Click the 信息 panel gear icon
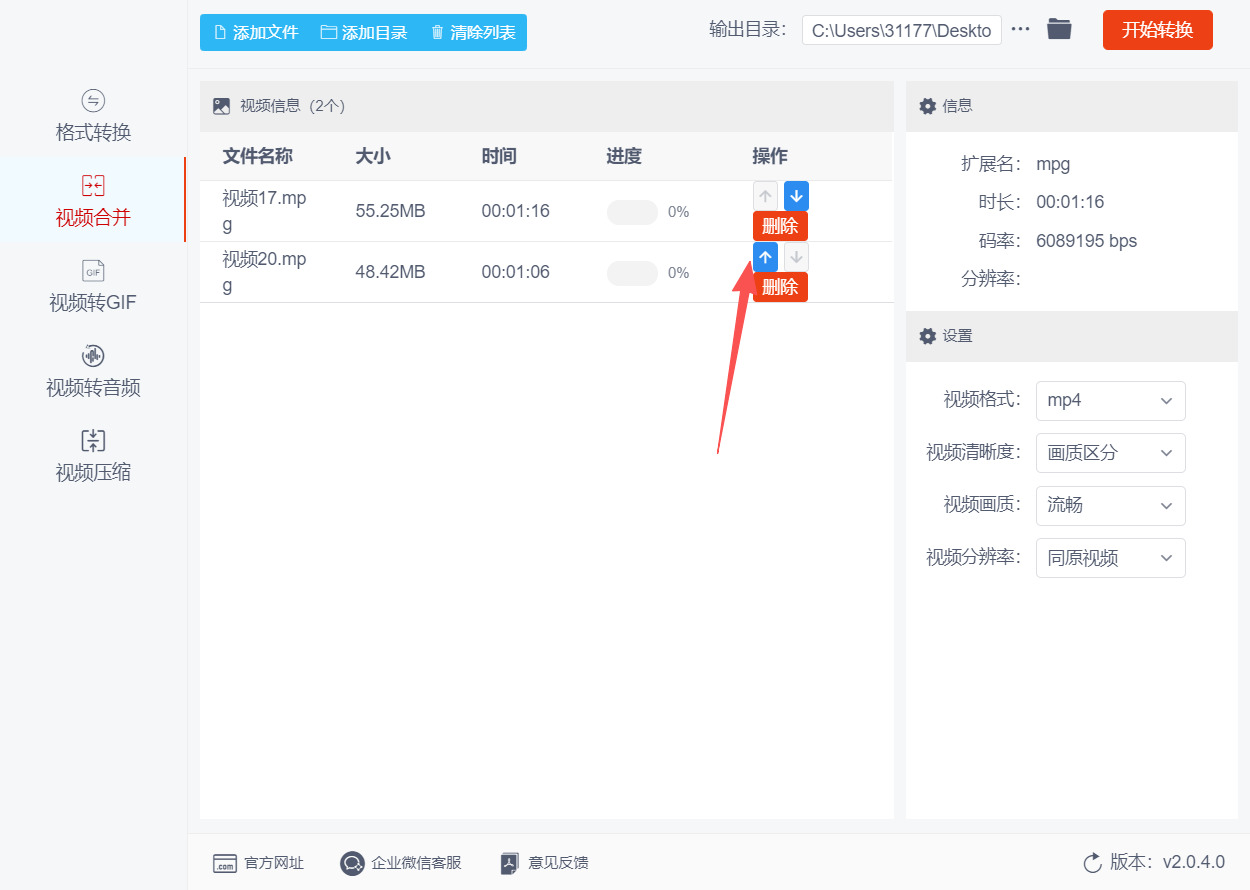Image resolution: width=1250 pixels, height=890 pixels. (927, 105)
